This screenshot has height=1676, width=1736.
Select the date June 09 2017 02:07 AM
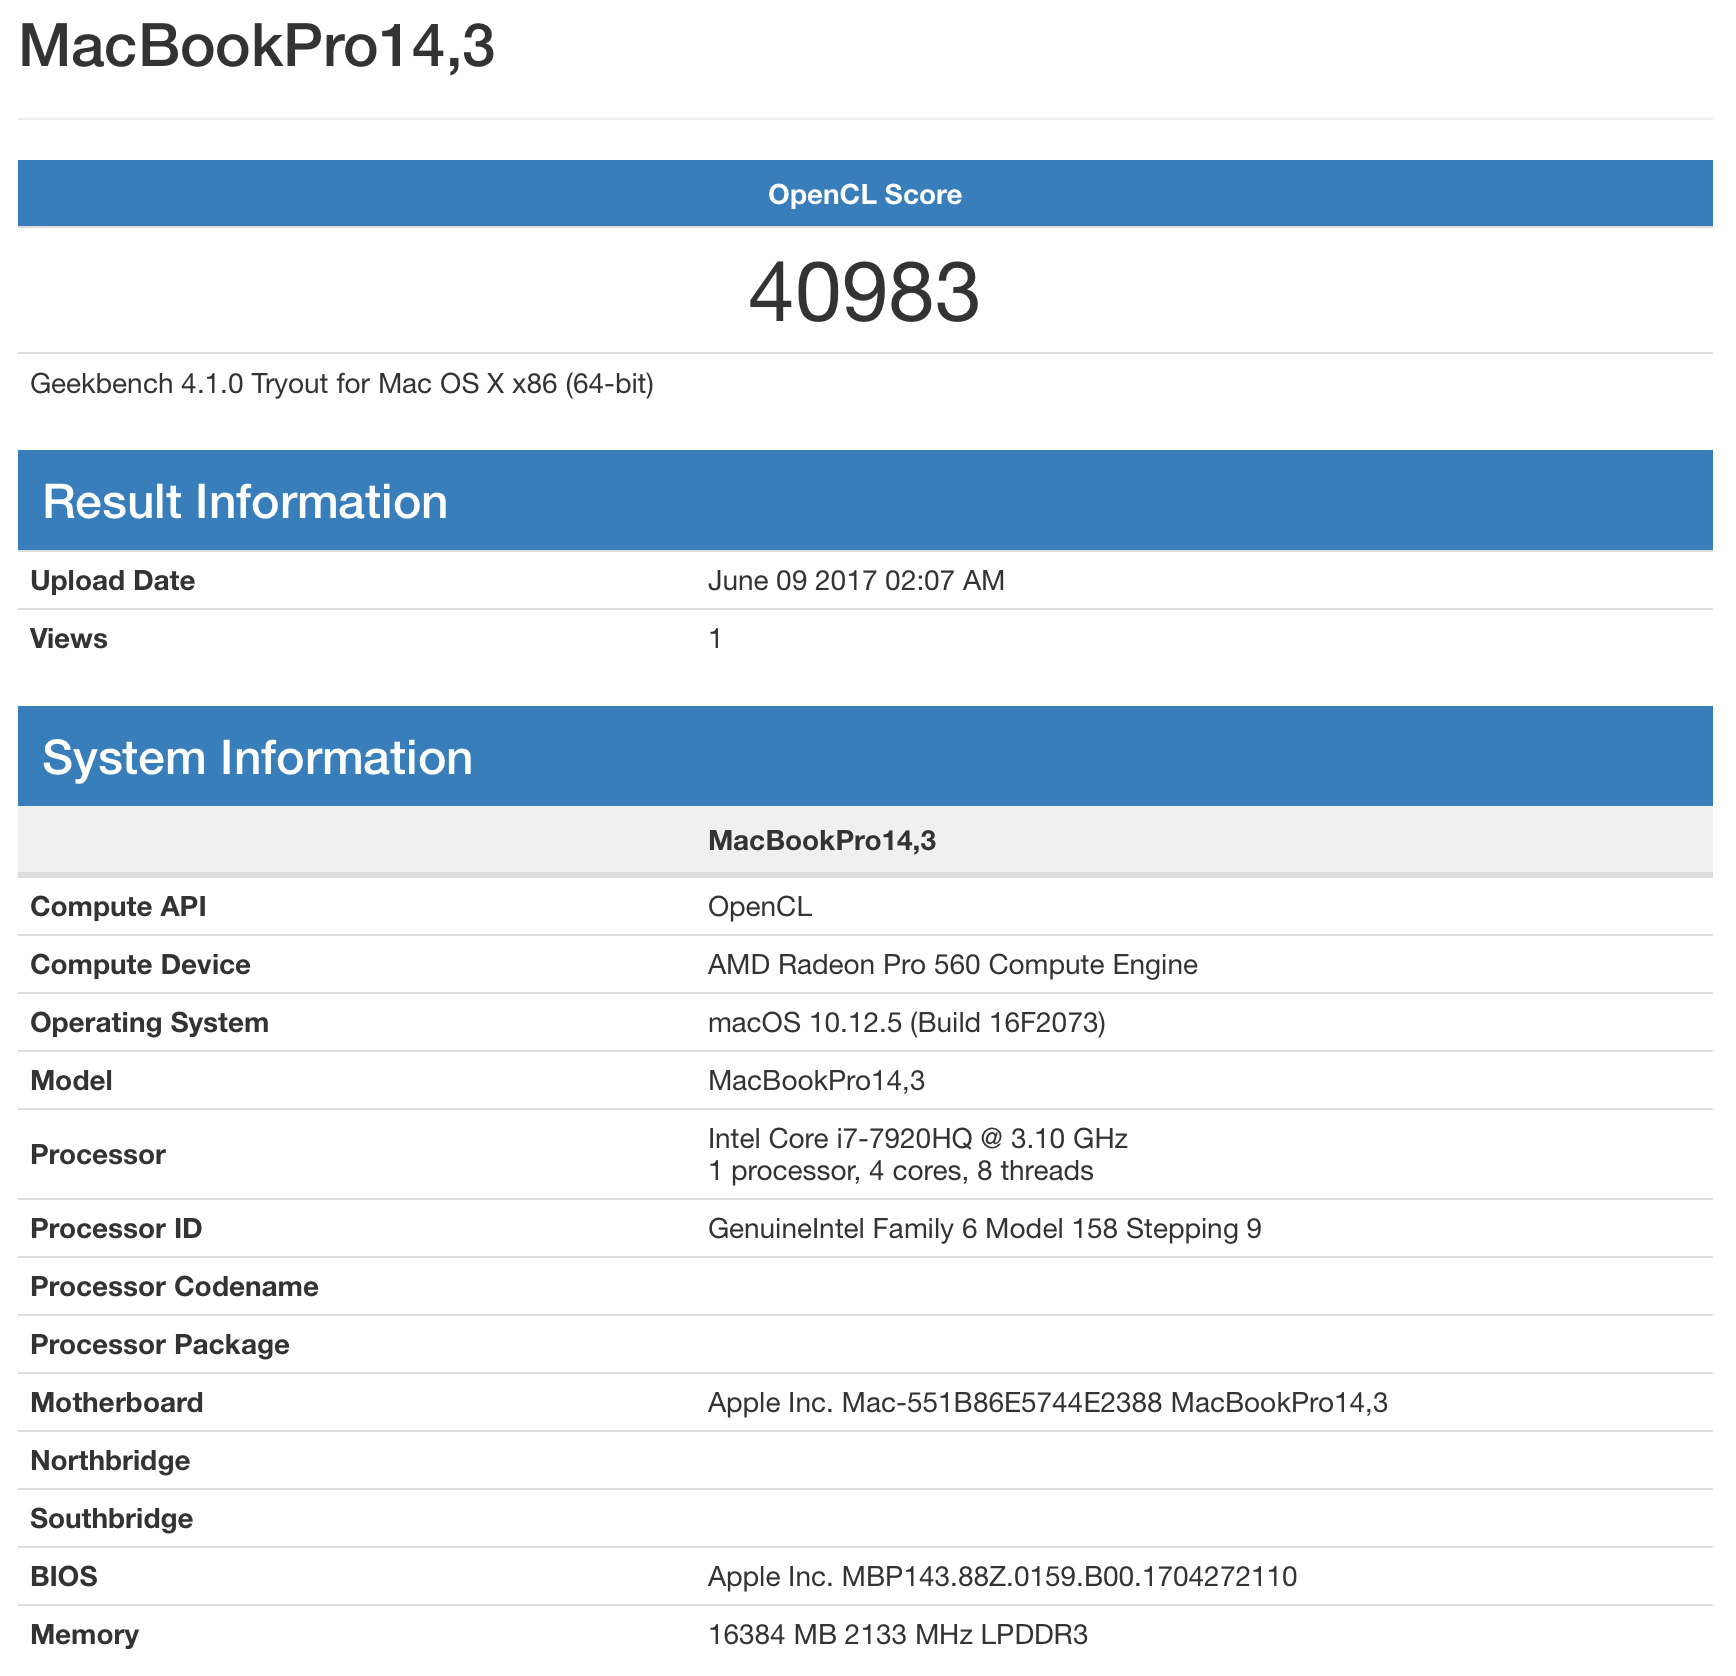click(856, 581)
